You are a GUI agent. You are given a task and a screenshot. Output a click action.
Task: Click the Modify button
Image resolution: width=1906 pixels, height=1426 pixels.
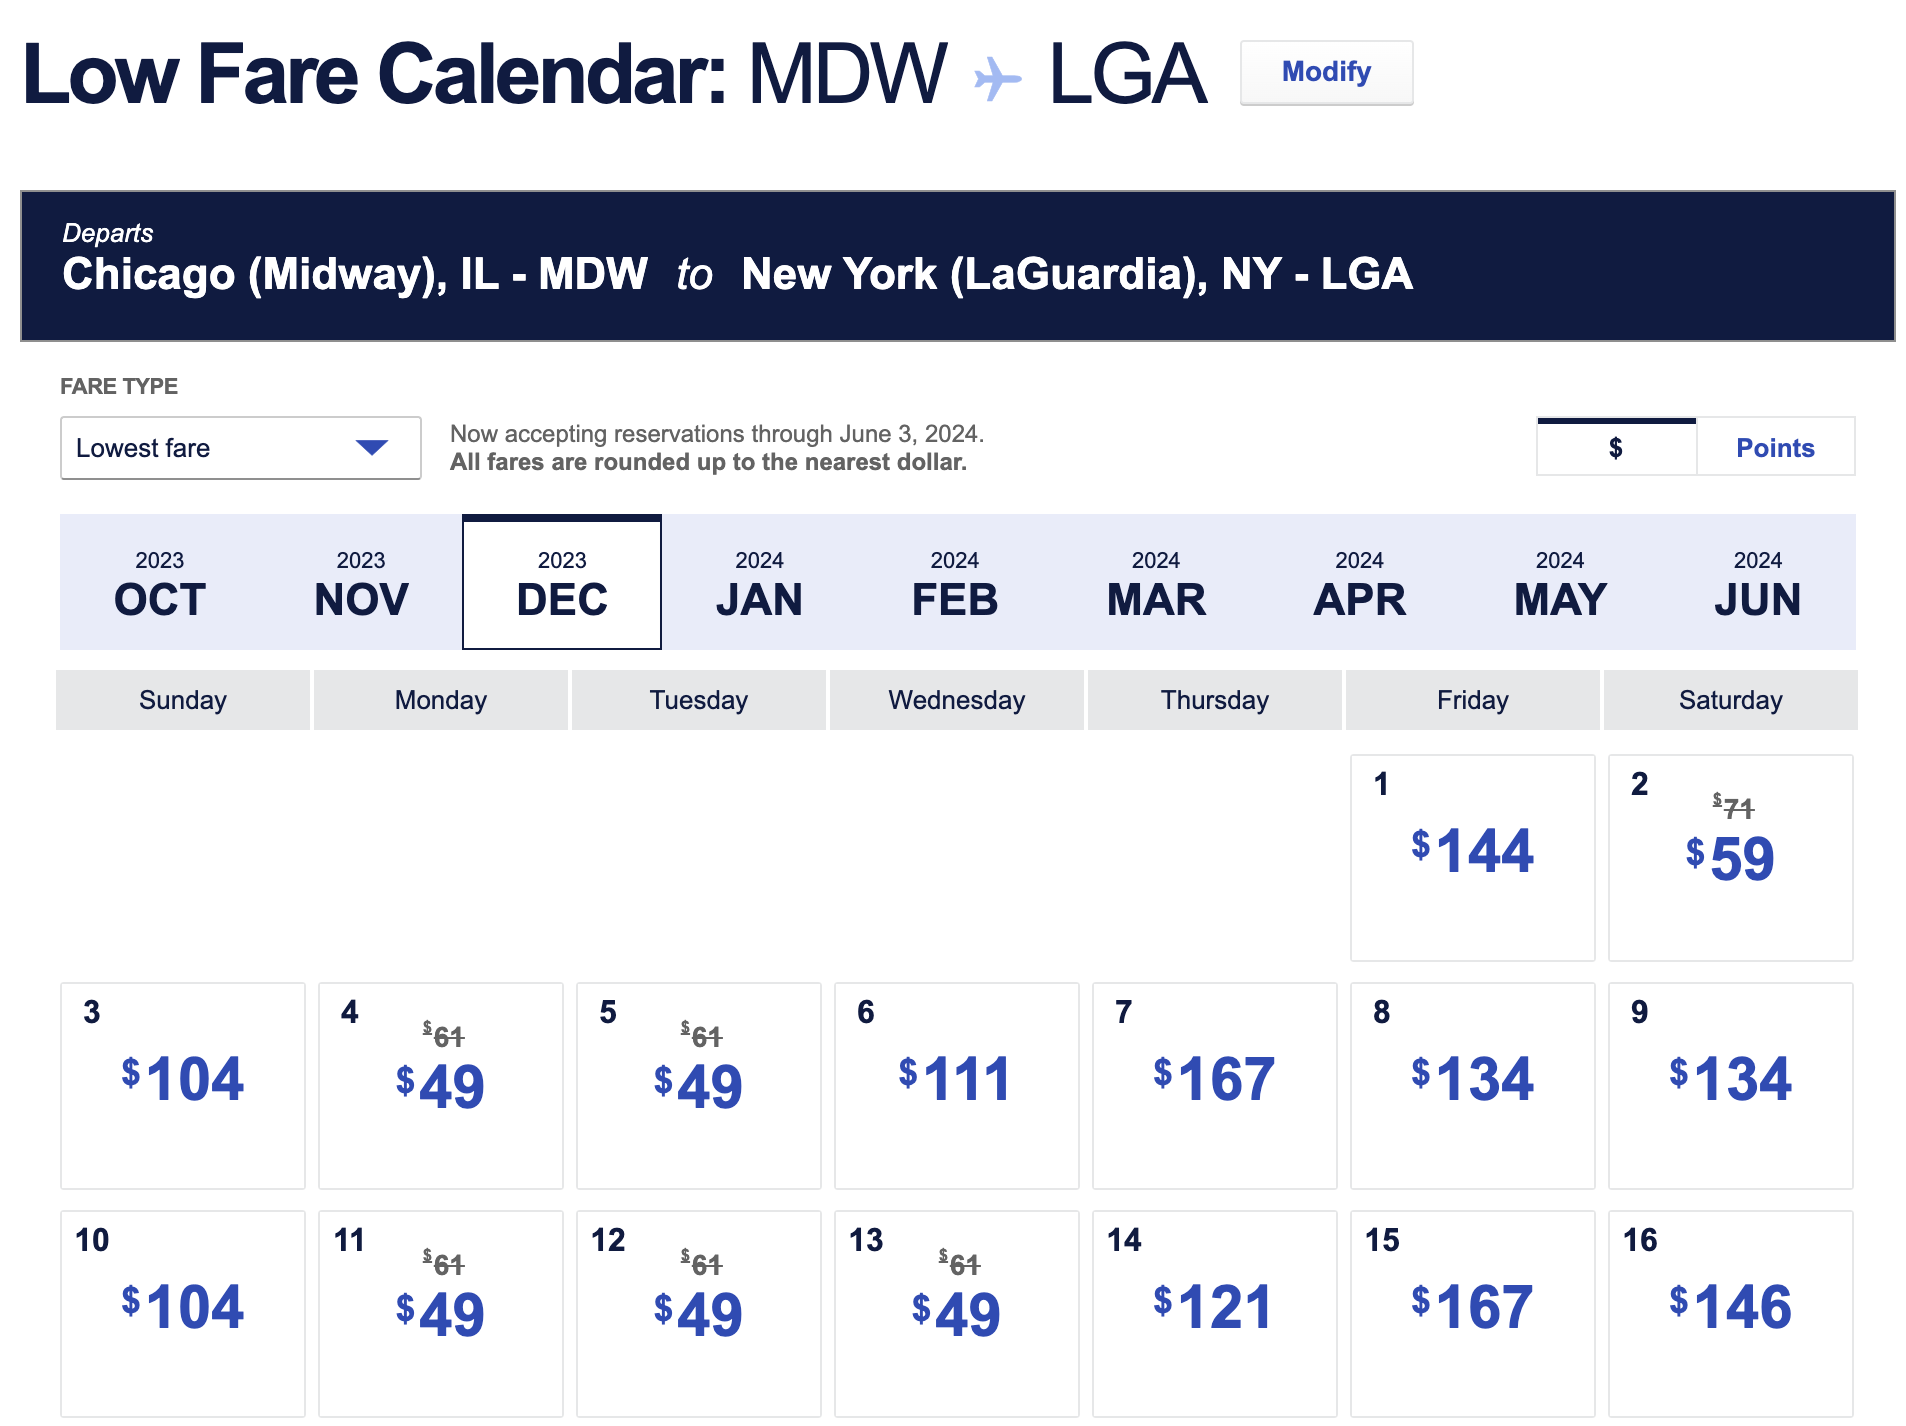pyautogui.click(x=1325, y=73)
